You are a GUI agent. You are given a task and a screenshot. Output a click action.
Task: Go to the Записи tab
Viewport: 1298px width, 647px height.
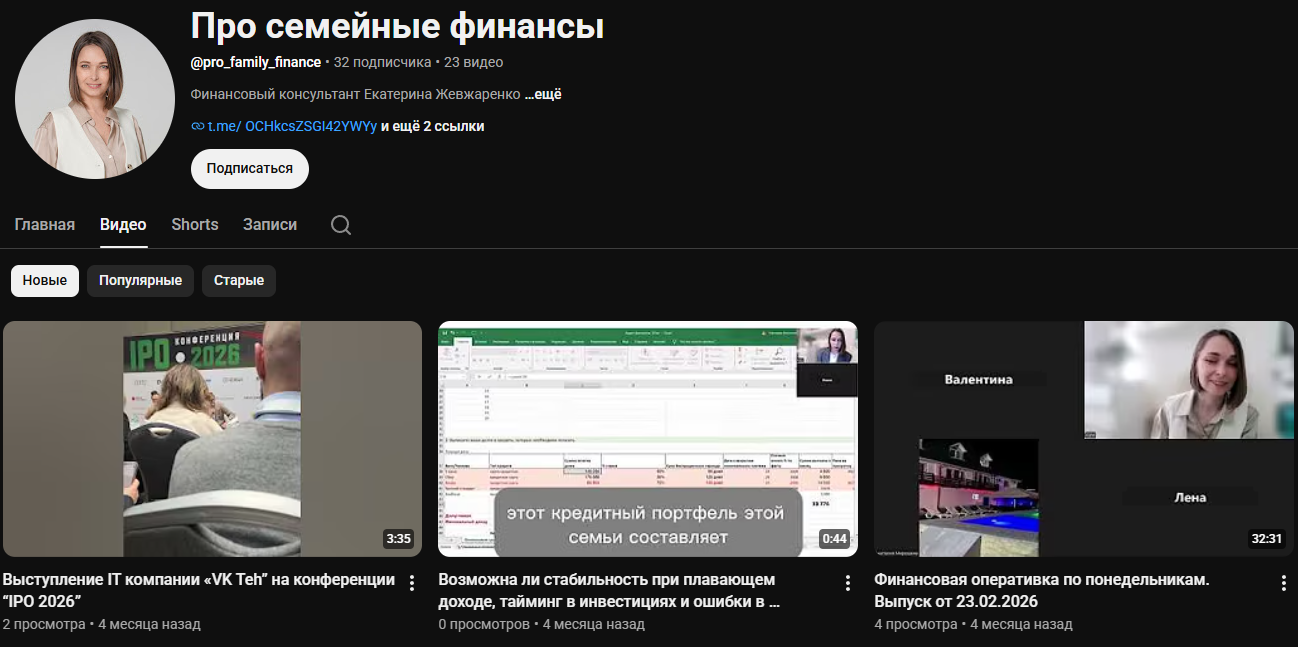click(270, 224)
